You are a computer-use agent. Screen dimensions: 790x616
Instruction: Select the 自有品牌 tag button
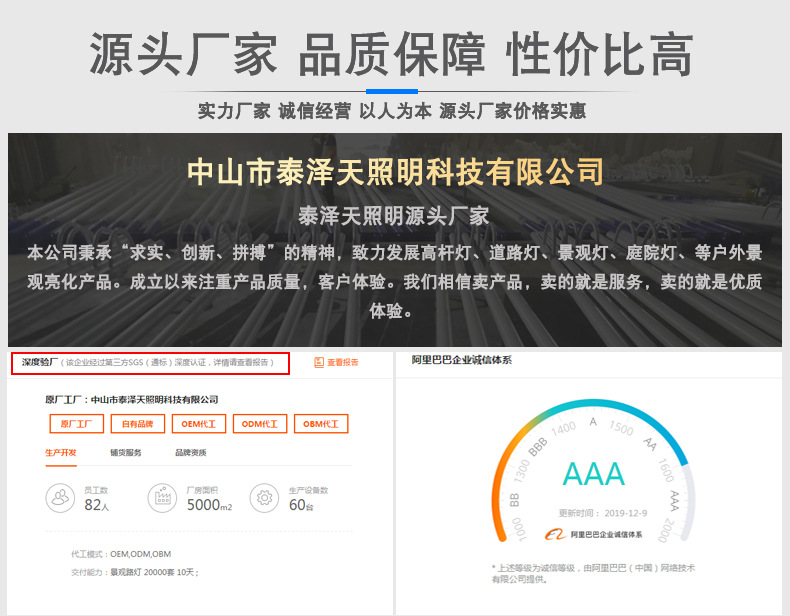(x=138, y=424)
